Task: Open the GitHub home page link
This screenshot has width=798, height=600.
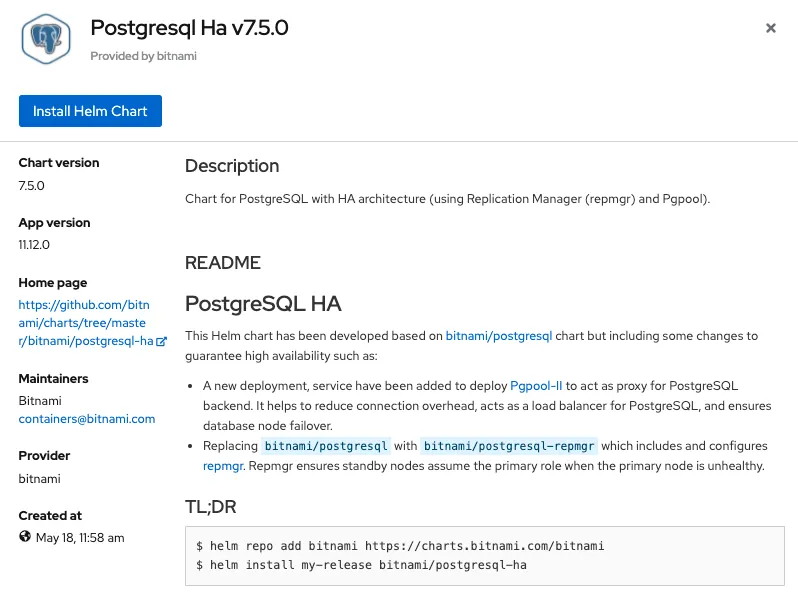Action: pos(84,322)
